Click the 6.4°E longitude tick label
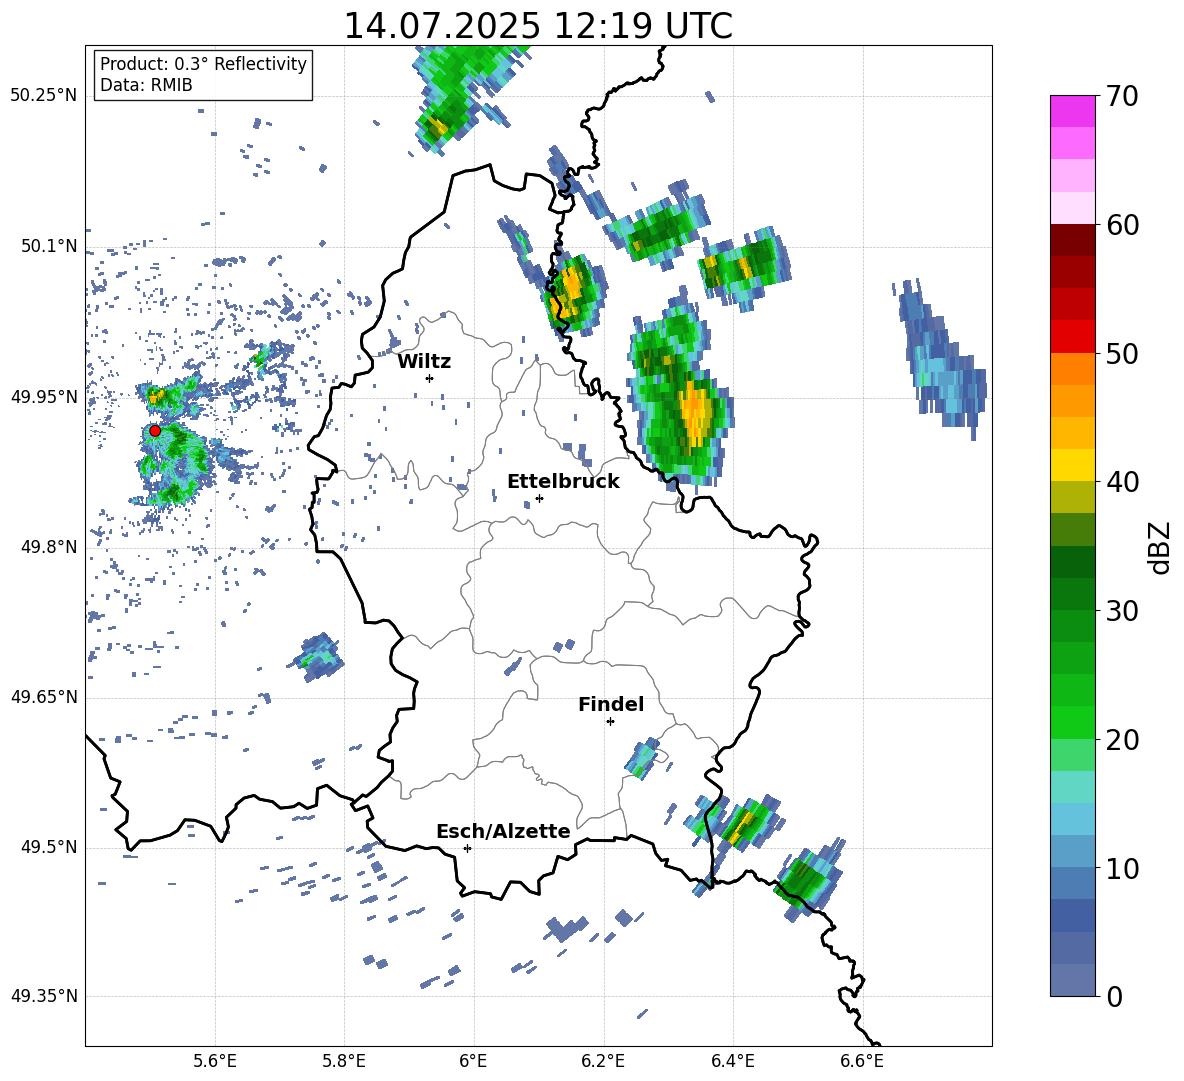 (732, 1061)
